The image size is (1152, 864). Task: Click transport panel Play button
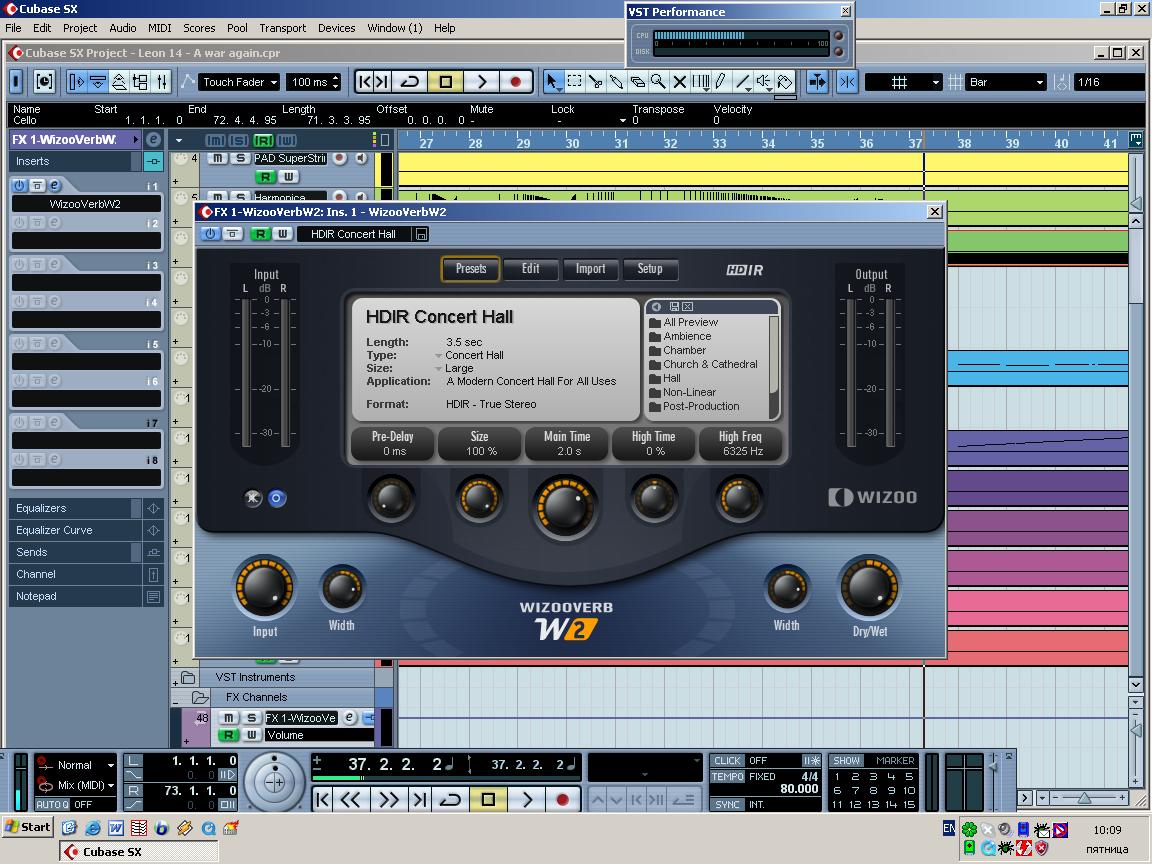pos(527,799)
